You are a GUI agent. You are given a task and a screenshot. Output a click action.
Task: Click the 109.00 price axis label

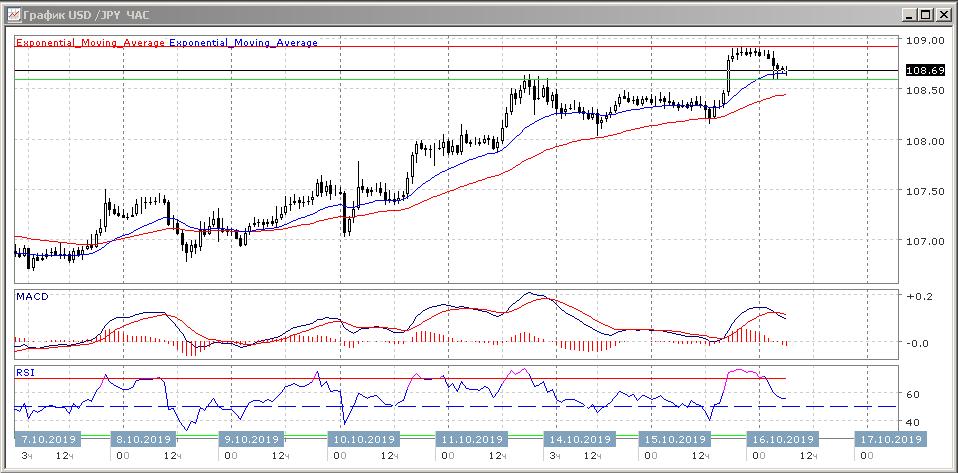pyautogui.click(x=924, y=41)
